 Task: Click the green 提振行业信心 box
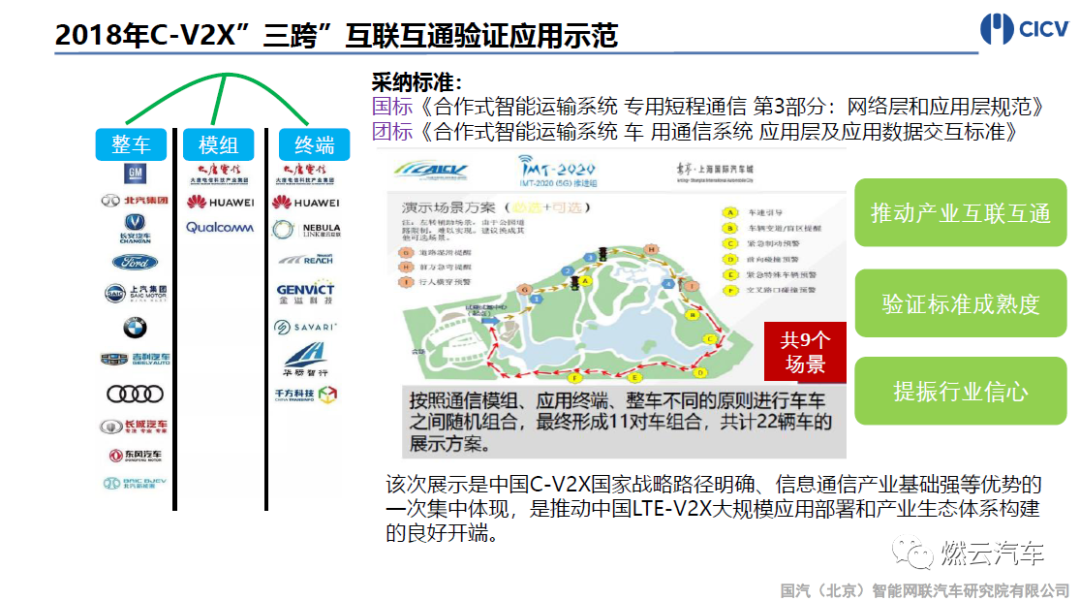[960, 391]
